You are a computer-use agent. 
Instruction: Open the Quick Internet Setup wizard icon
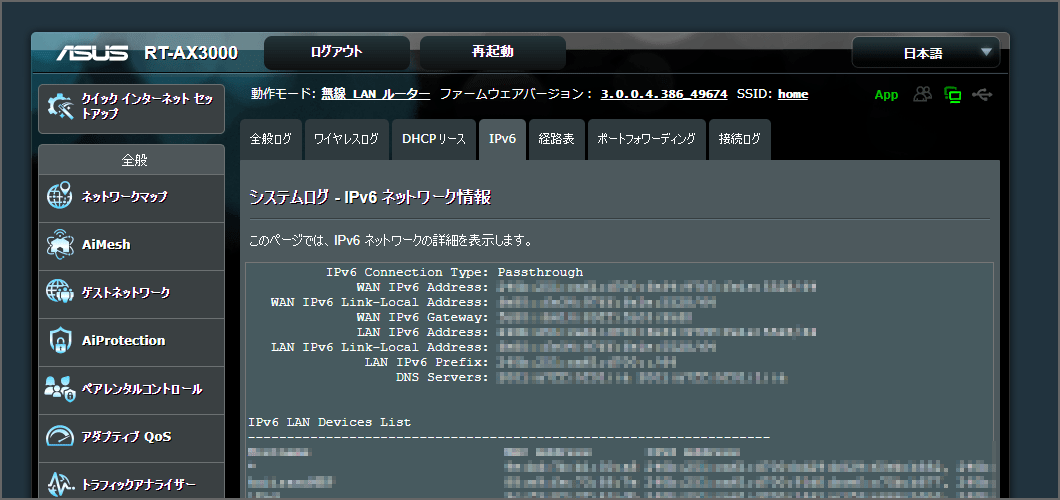click(59, 106)
